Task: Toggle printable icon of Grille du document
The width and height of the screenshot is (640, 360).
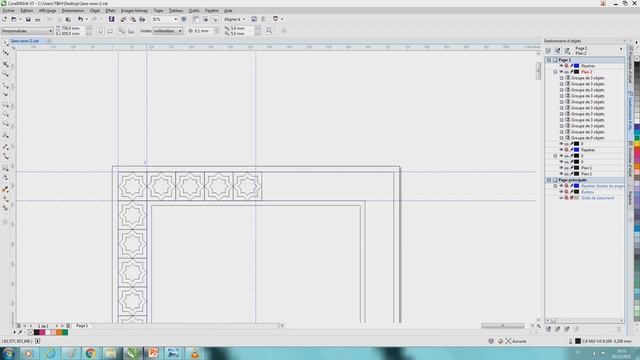Action: (567, 198)
